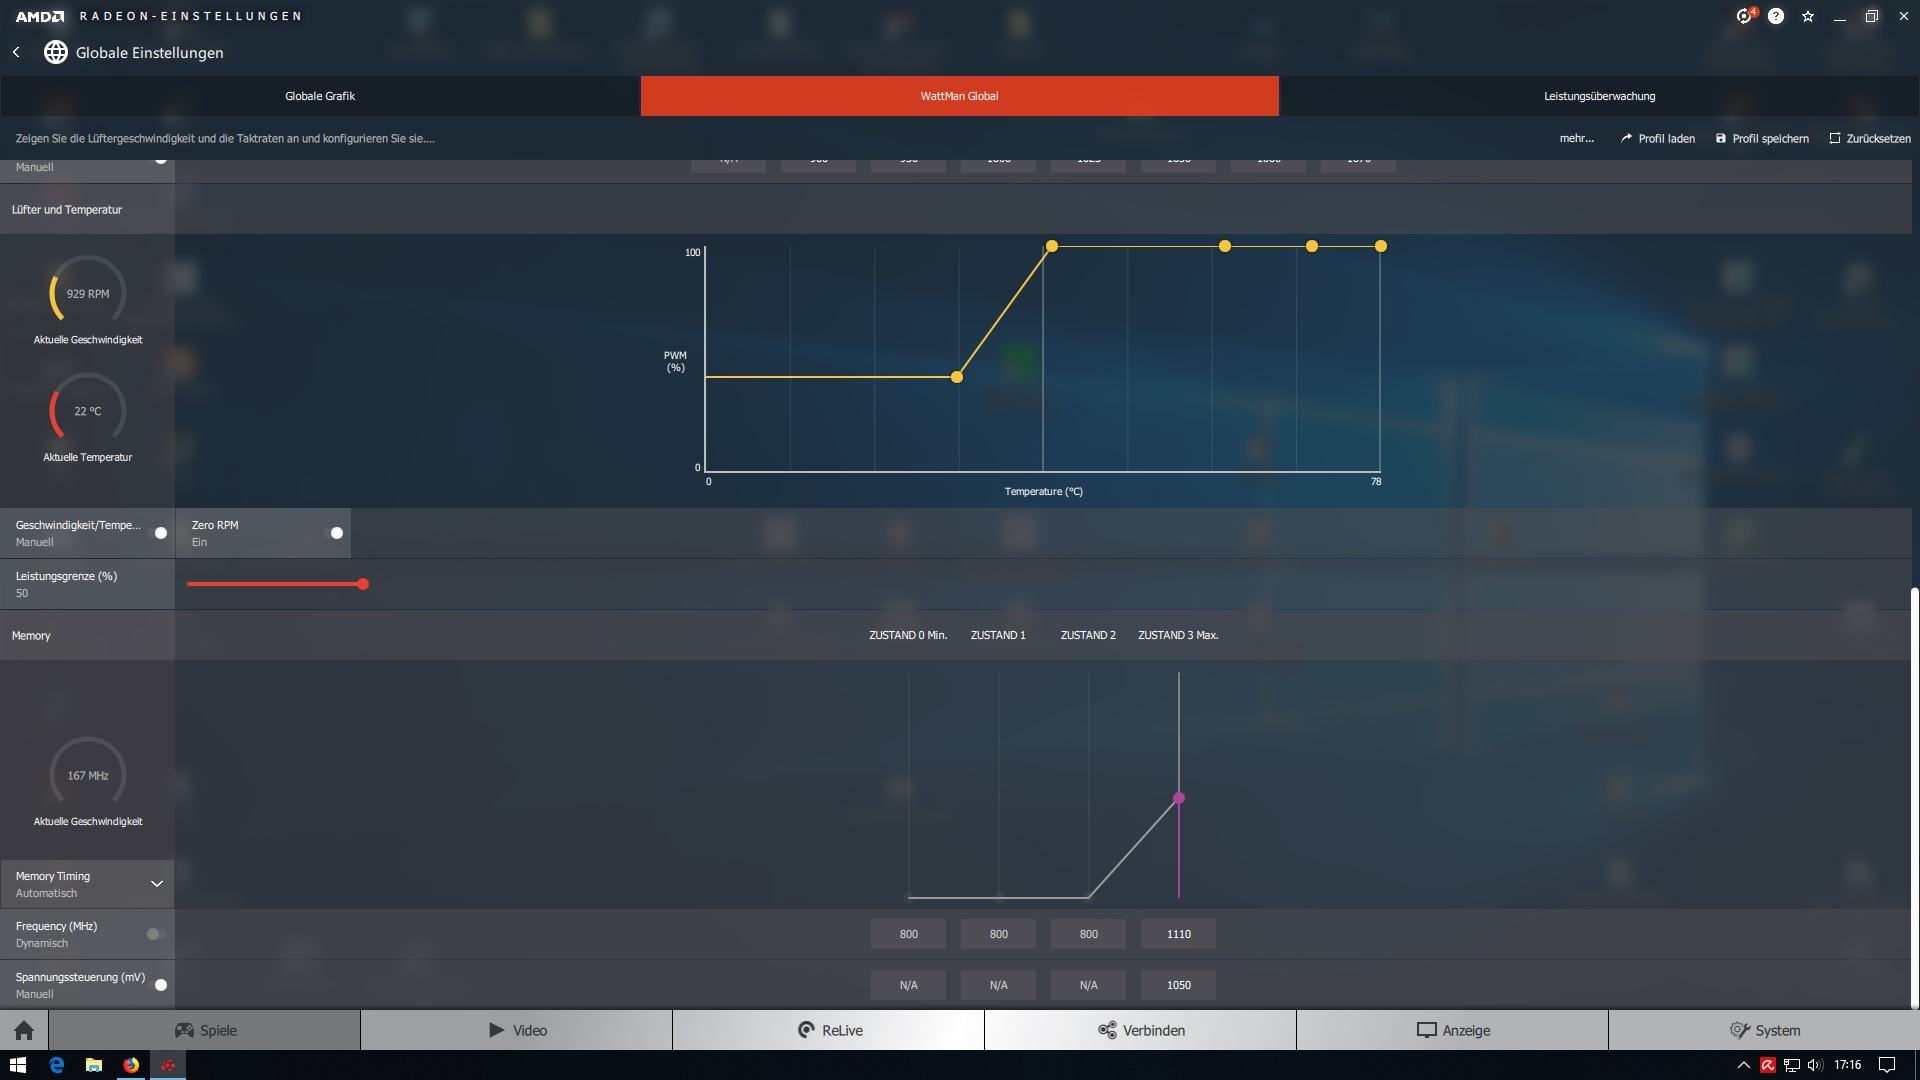Click the N/A voltage field under Zustand 0
This screenshot has height=1080, width=1920.
click(908, 985)
